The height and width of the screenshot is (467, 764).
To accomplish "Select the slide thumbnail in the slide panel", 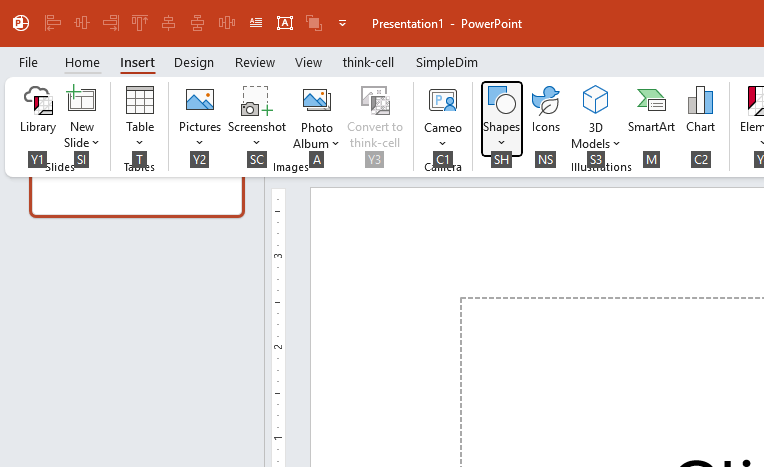I will coord(137,196).
